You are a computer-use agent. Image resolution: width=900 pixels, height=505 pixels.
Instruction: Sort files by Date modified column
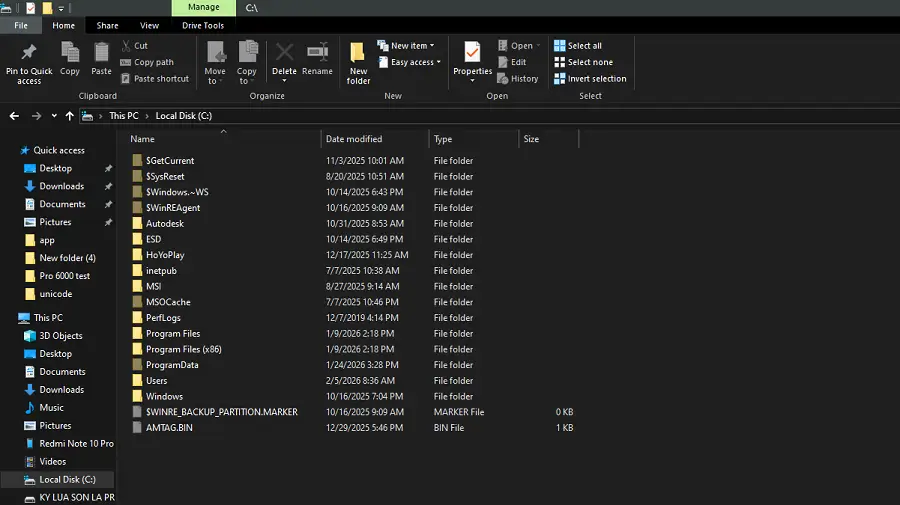[354, 139]
